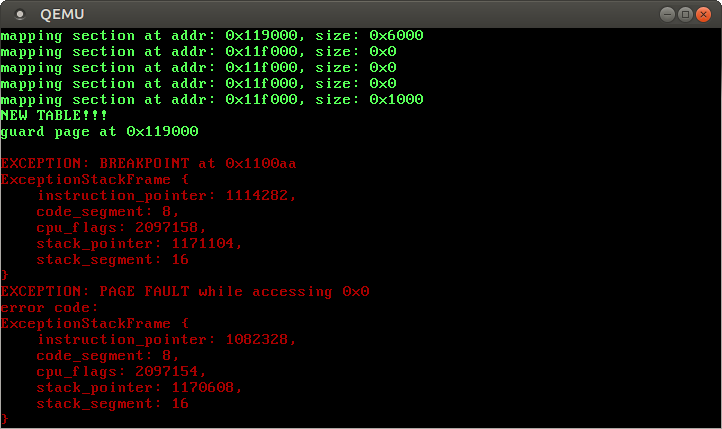Close the QEMU window

click(704, 14)
